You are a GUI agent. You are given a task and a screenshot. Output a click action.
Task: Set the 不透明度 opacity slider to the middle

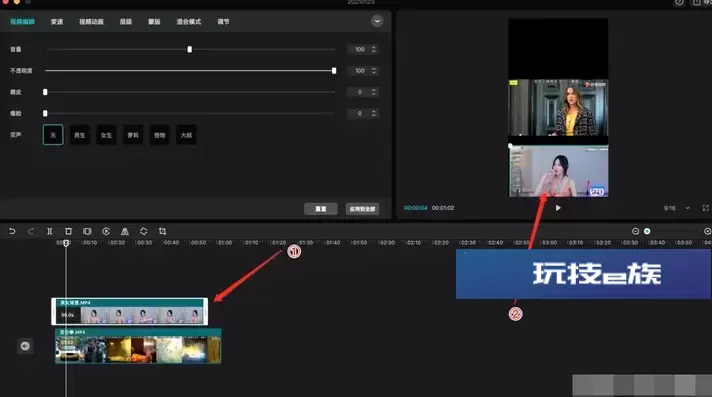point(190,71)
